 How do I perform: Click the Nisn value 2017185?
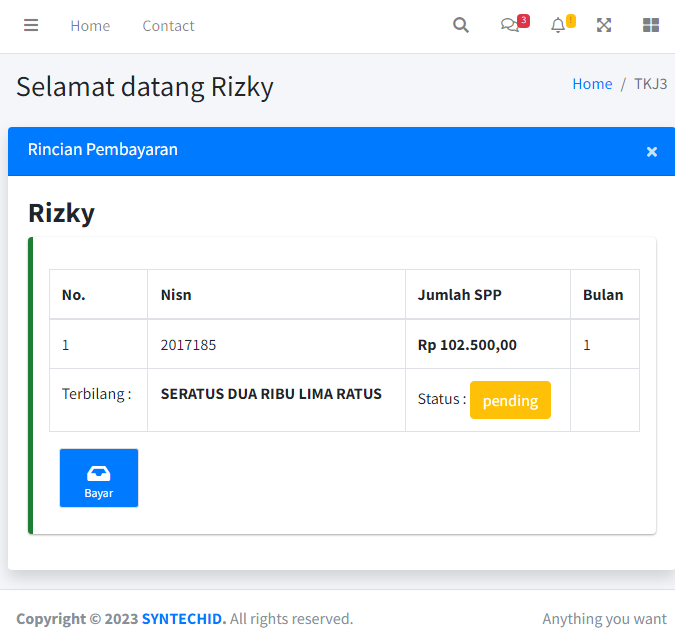click(188, 345)
